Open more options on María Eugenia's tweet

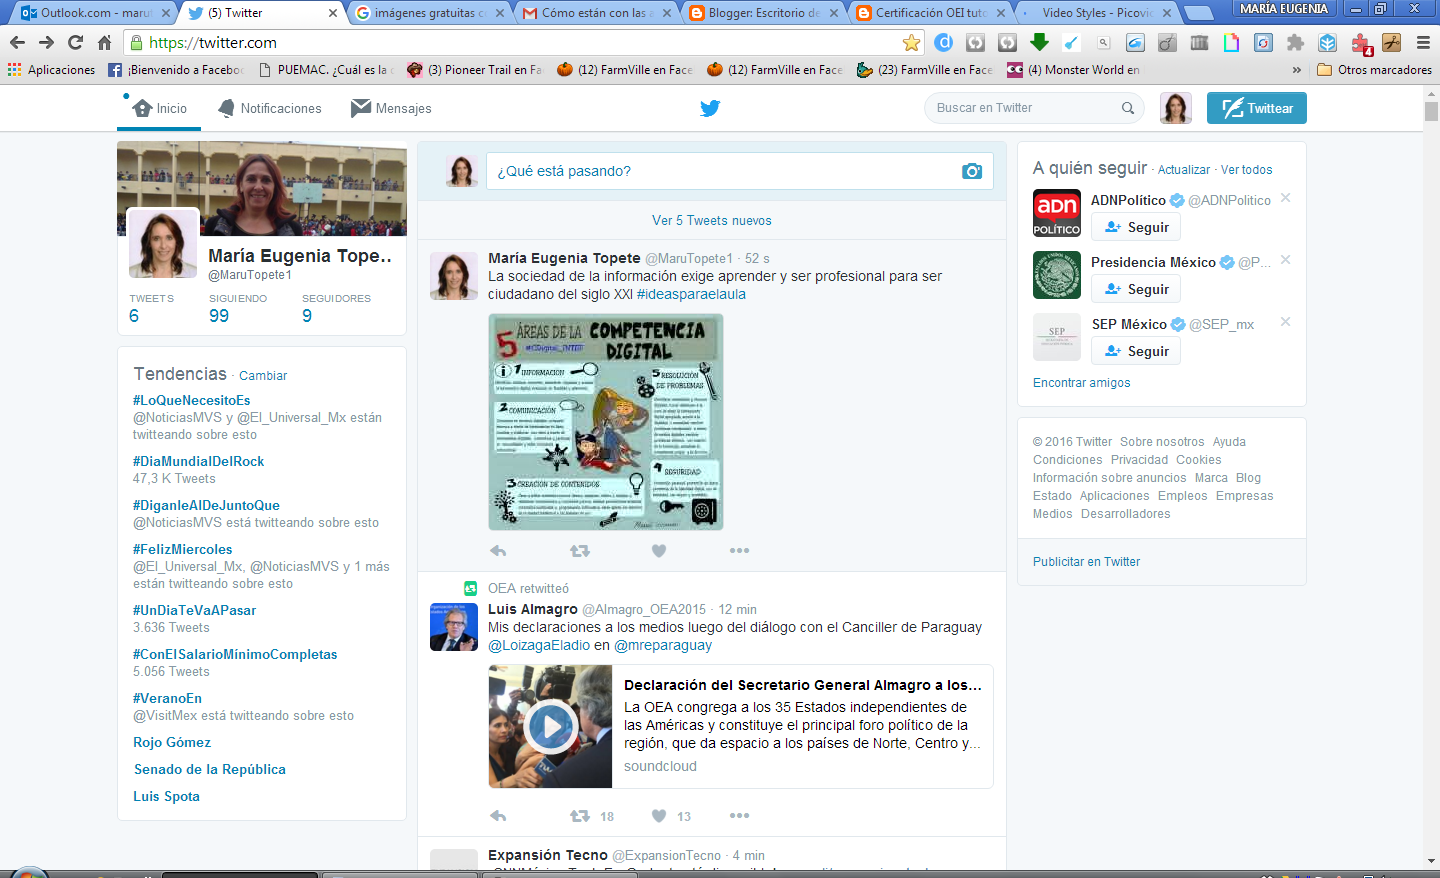[x=739, y=550]
